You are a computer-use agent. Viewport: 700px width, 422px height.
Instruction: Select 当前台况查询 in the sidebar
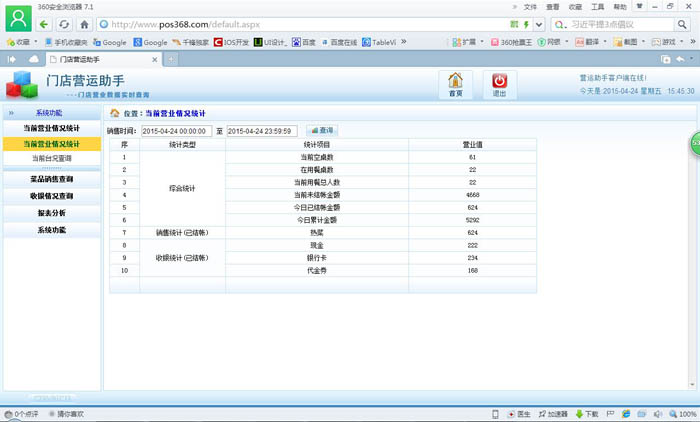click(x=51, y=158)
